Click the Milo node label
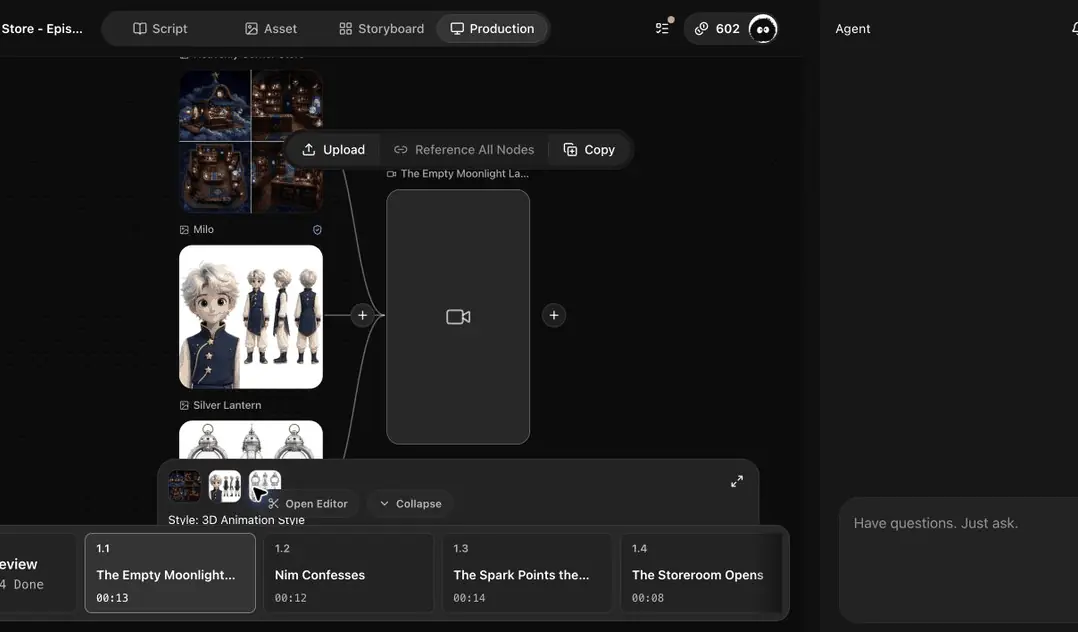Image resolution: width=1078 pixels, height=632 pixels. (x=204, y=230)
